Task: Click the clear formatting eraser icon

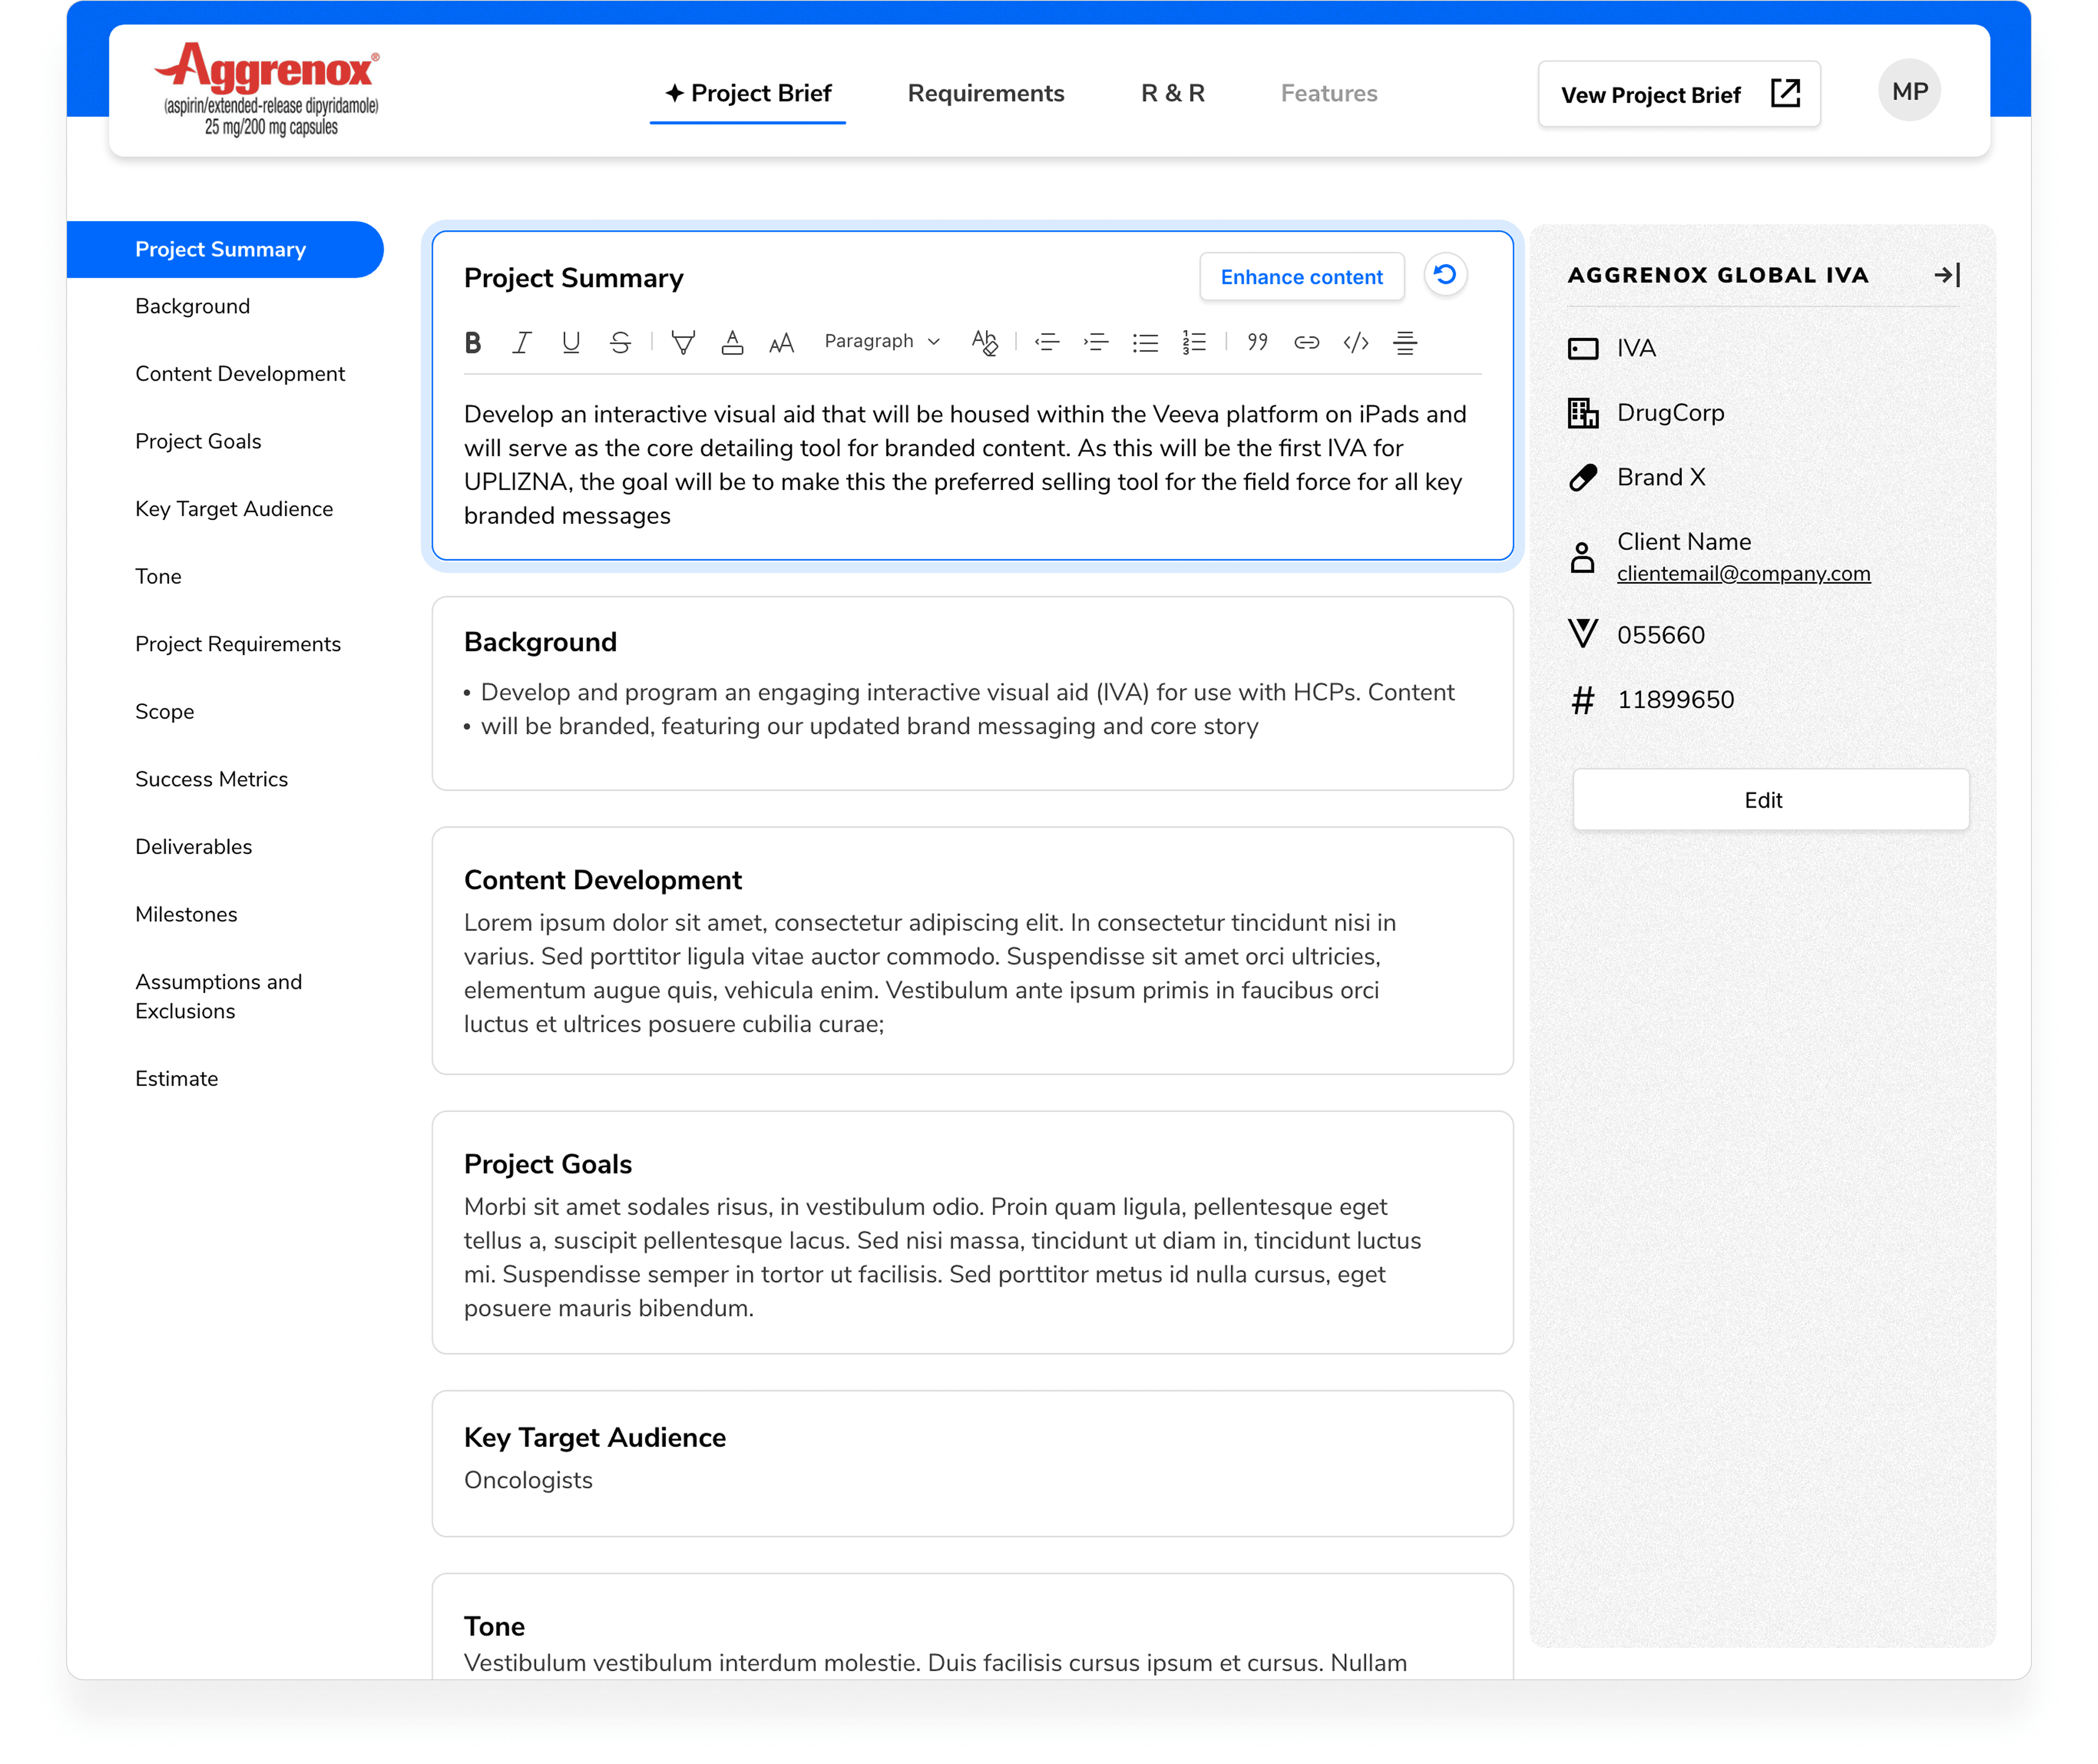Action: pos(984,343)
